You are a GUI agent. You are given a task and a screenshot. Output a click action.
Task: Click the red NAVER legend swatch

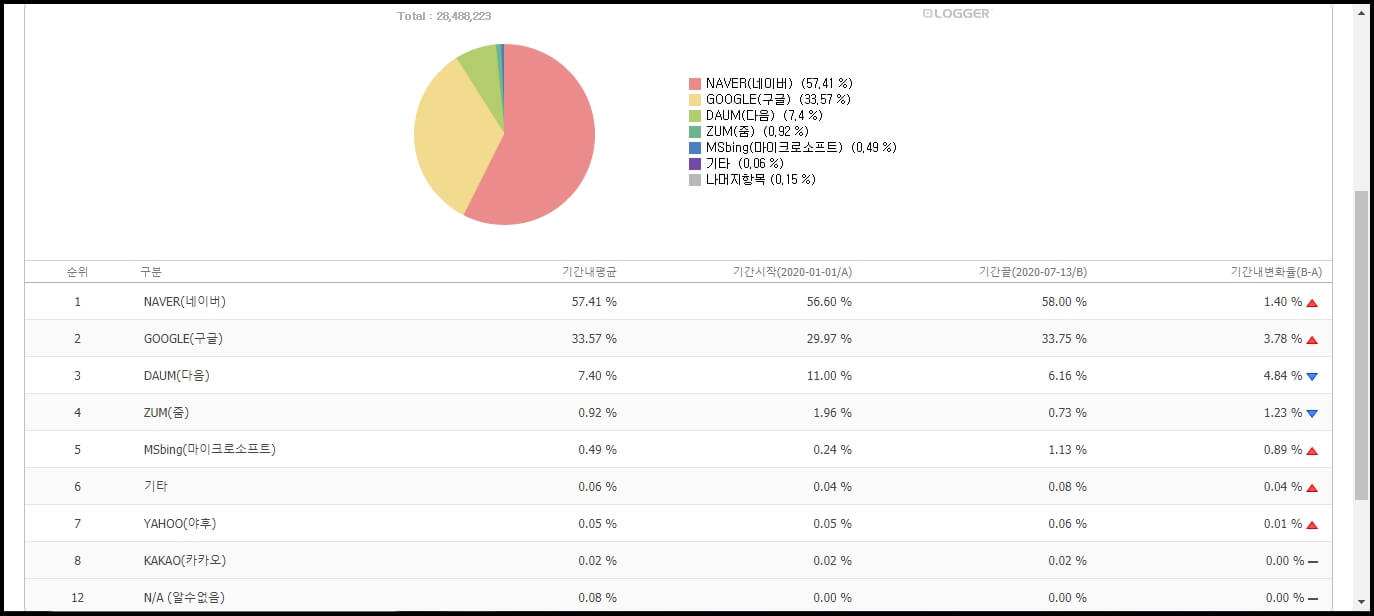pos(695,84)
